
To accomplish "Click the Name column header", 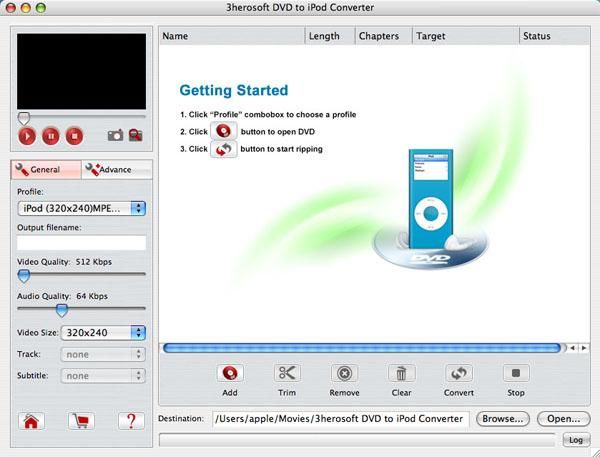I will 232,36.
